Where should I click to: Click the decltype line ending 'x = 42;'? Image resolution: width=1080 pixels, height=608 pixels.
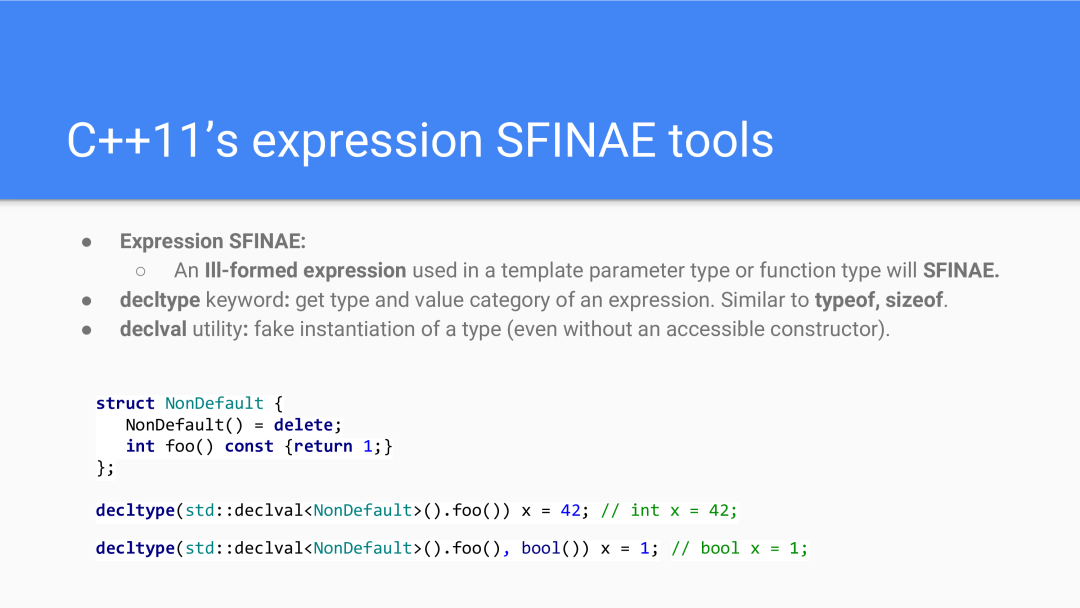(x=343, y=510)
